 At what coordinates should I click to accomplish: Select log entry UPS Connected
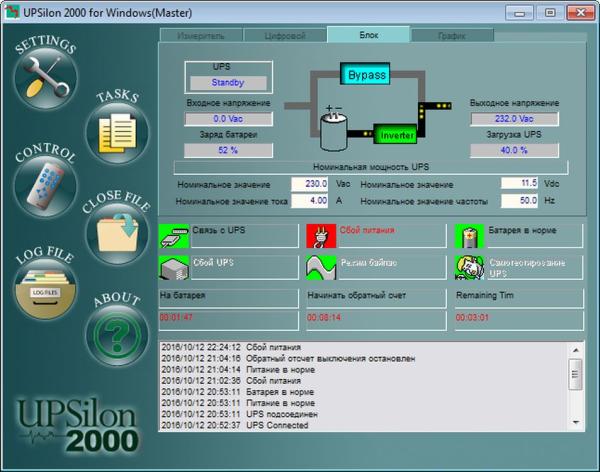coord(364,425)
